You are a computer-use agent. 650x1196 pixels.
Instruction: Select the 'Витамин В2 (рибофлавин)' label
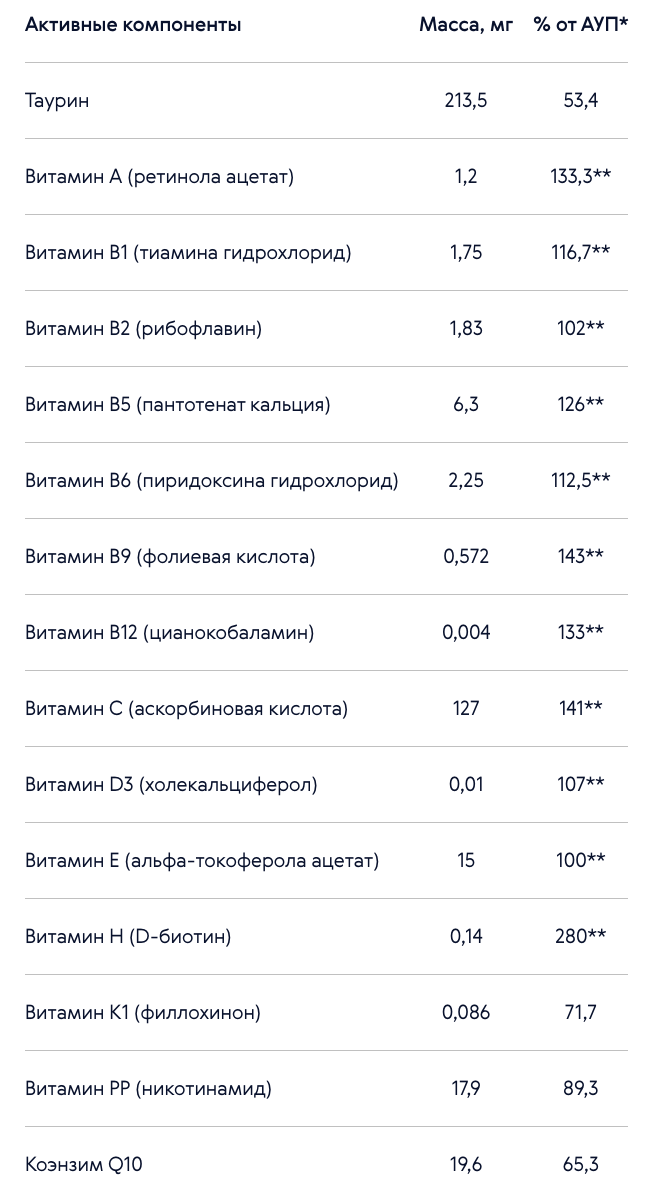(143, 329)
